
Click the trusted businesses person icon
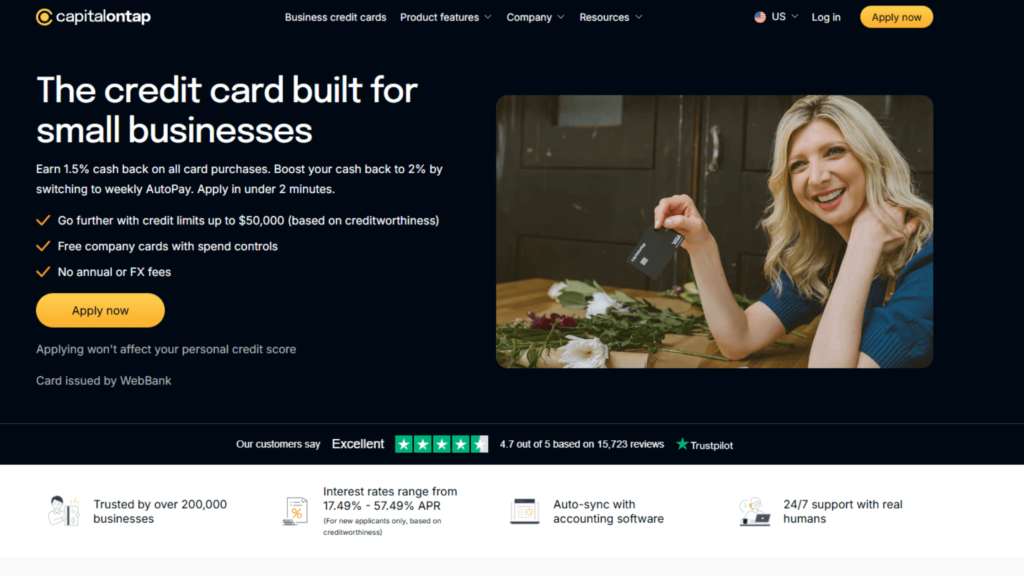pyautogui.click(x=64, y=511)
